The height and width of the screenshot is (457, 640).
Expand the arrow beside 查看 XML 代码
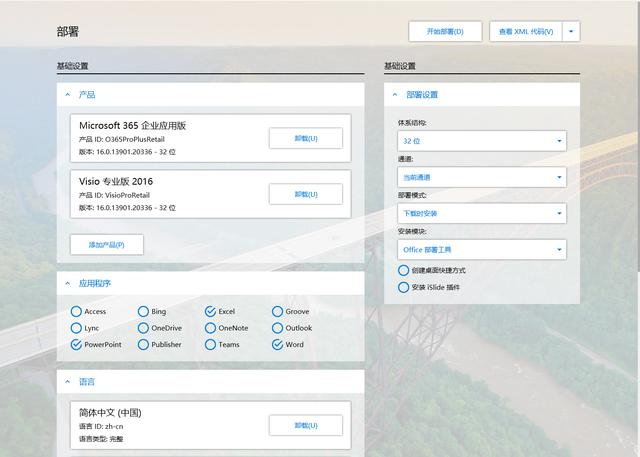pos(571,31)
